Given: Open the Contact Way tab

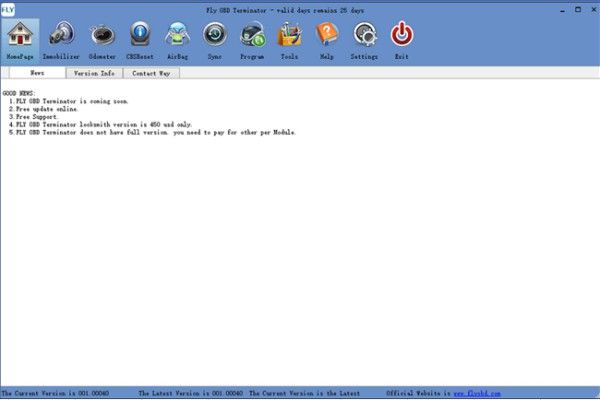Looking at the screenshot, I should pos(152,73).
